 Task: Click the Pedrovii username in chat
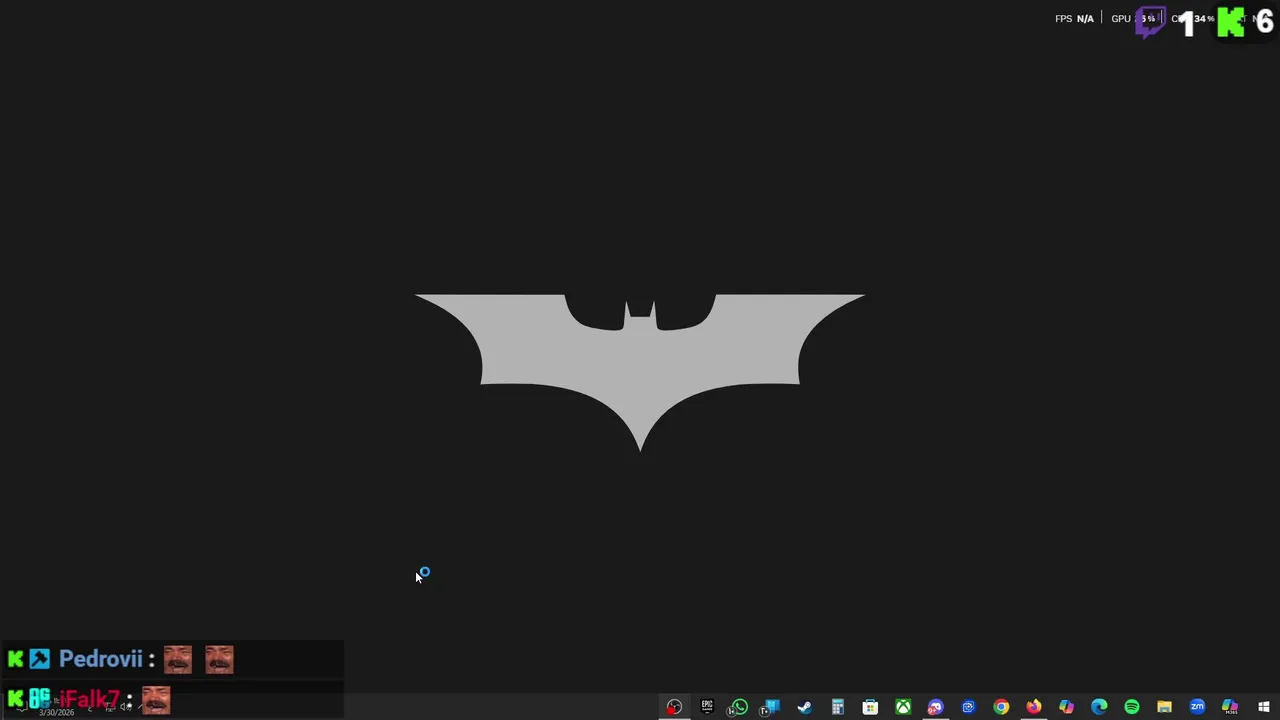pos(101,659)
